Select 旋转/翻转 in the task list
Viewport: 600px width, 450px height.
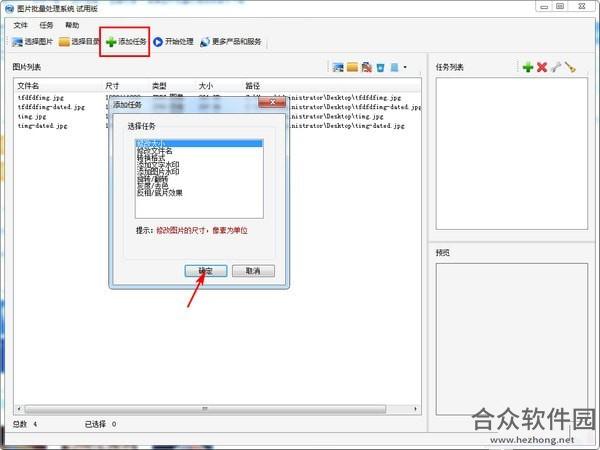tap(152, 179)
